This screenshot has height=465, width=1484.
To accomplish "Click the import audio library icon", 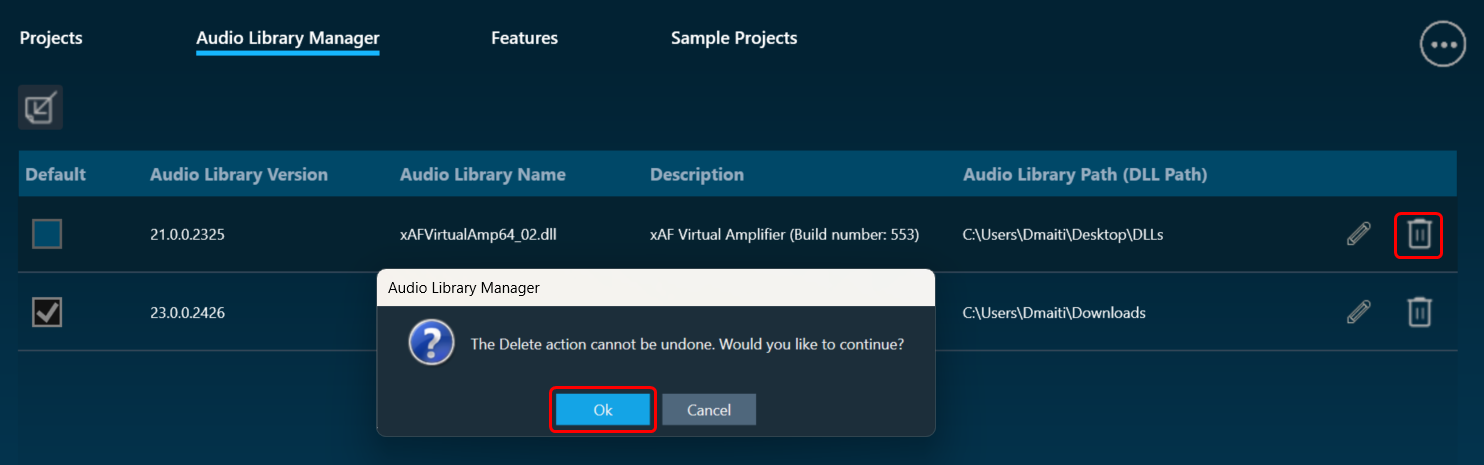I will [41, 107].
